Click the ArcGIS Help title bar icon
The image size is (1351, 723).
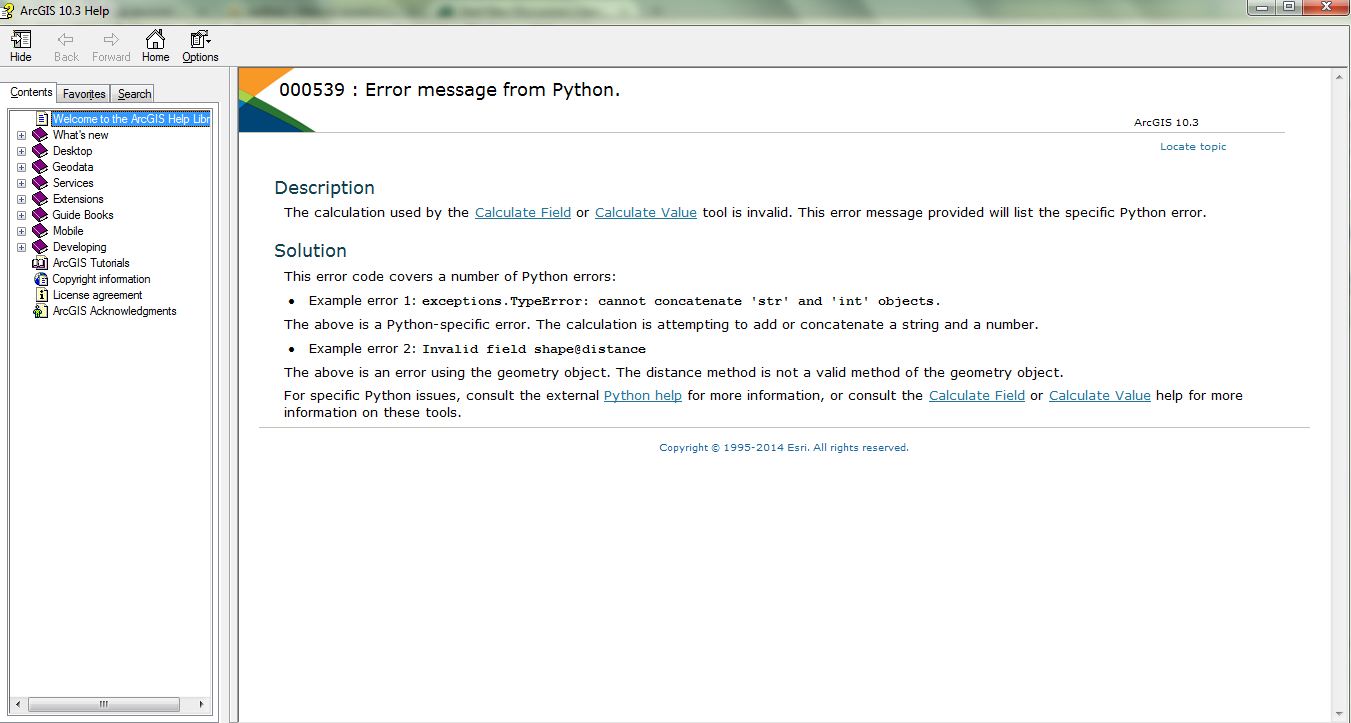coord(9,10)
